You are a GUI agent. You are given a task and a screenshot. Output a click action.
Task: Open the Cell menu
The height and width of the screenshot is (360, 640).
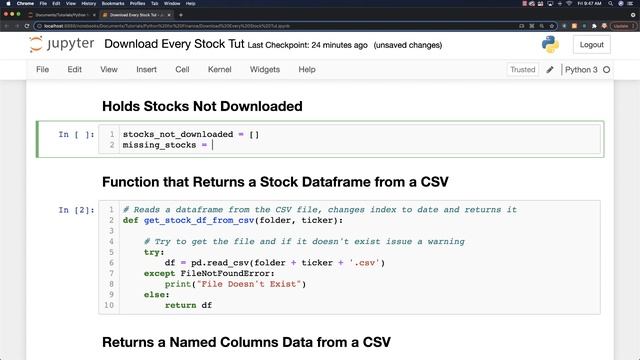(182, 69)
